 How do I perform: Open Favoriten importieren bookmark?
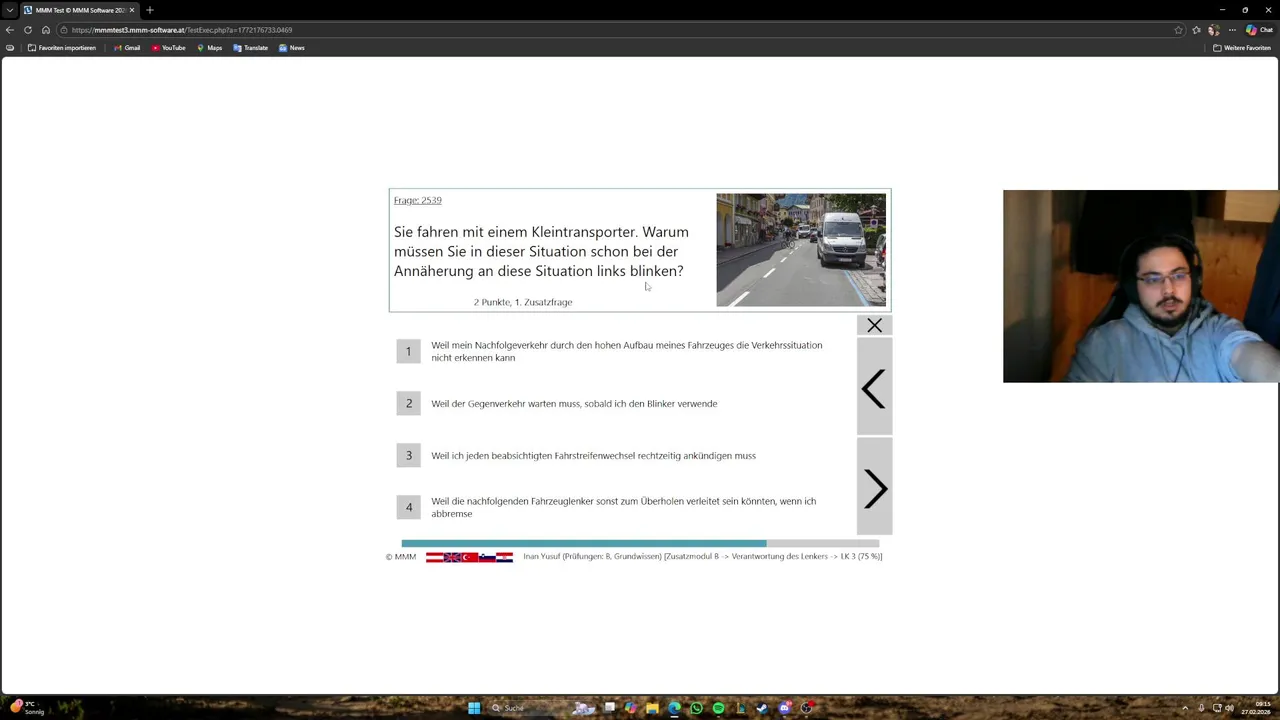click(x=62, y=48)
